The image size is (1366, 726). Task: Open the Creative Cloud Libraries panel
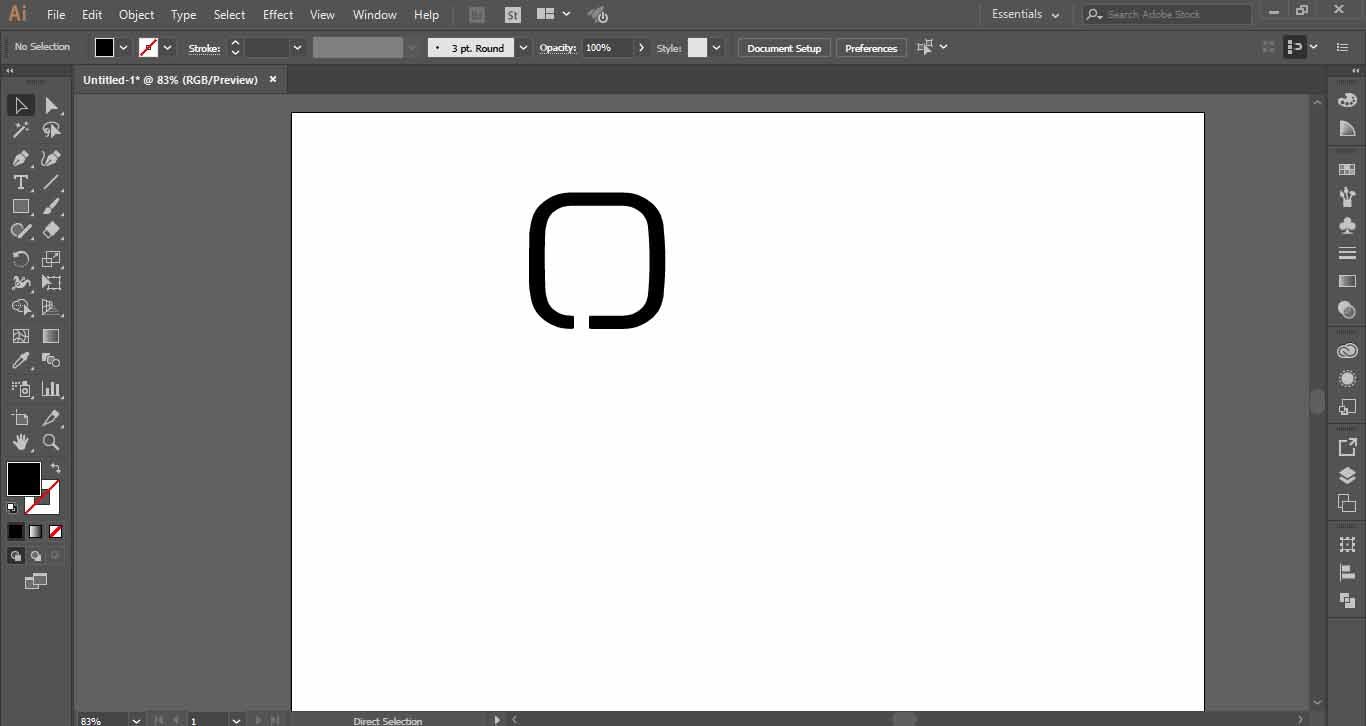pos(1347,351)
